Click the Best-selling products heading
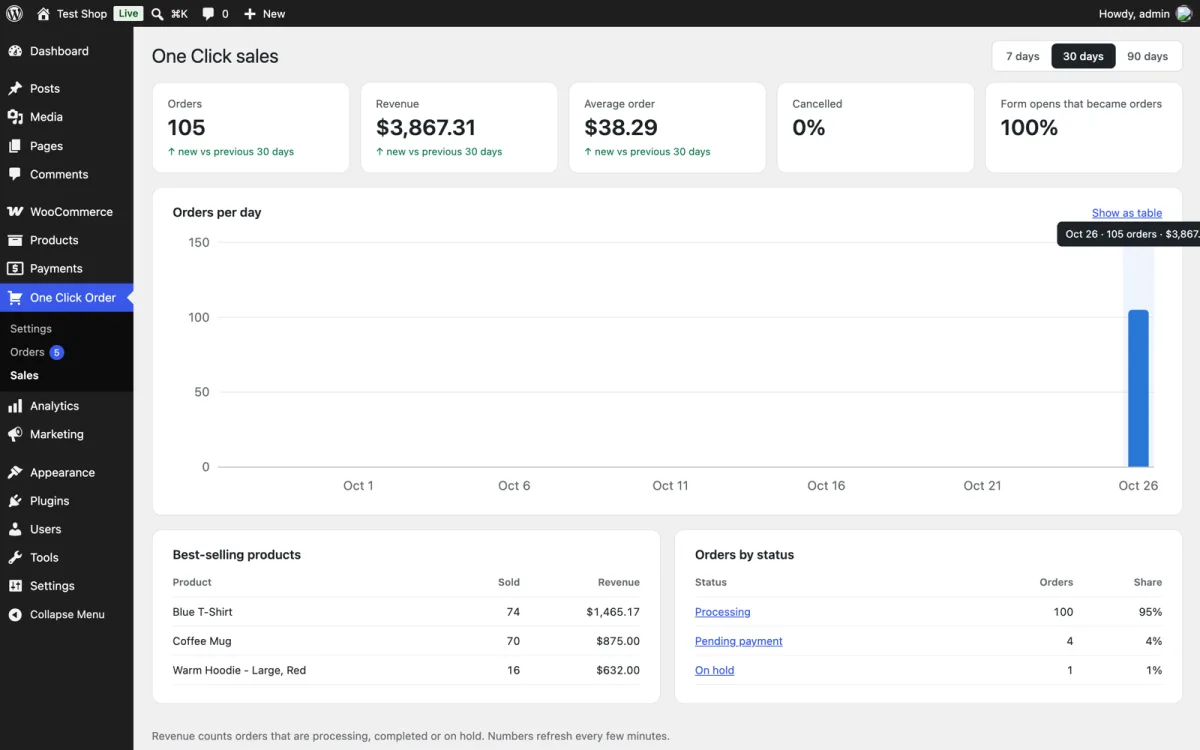The image size is (1200, 750). 237,555
